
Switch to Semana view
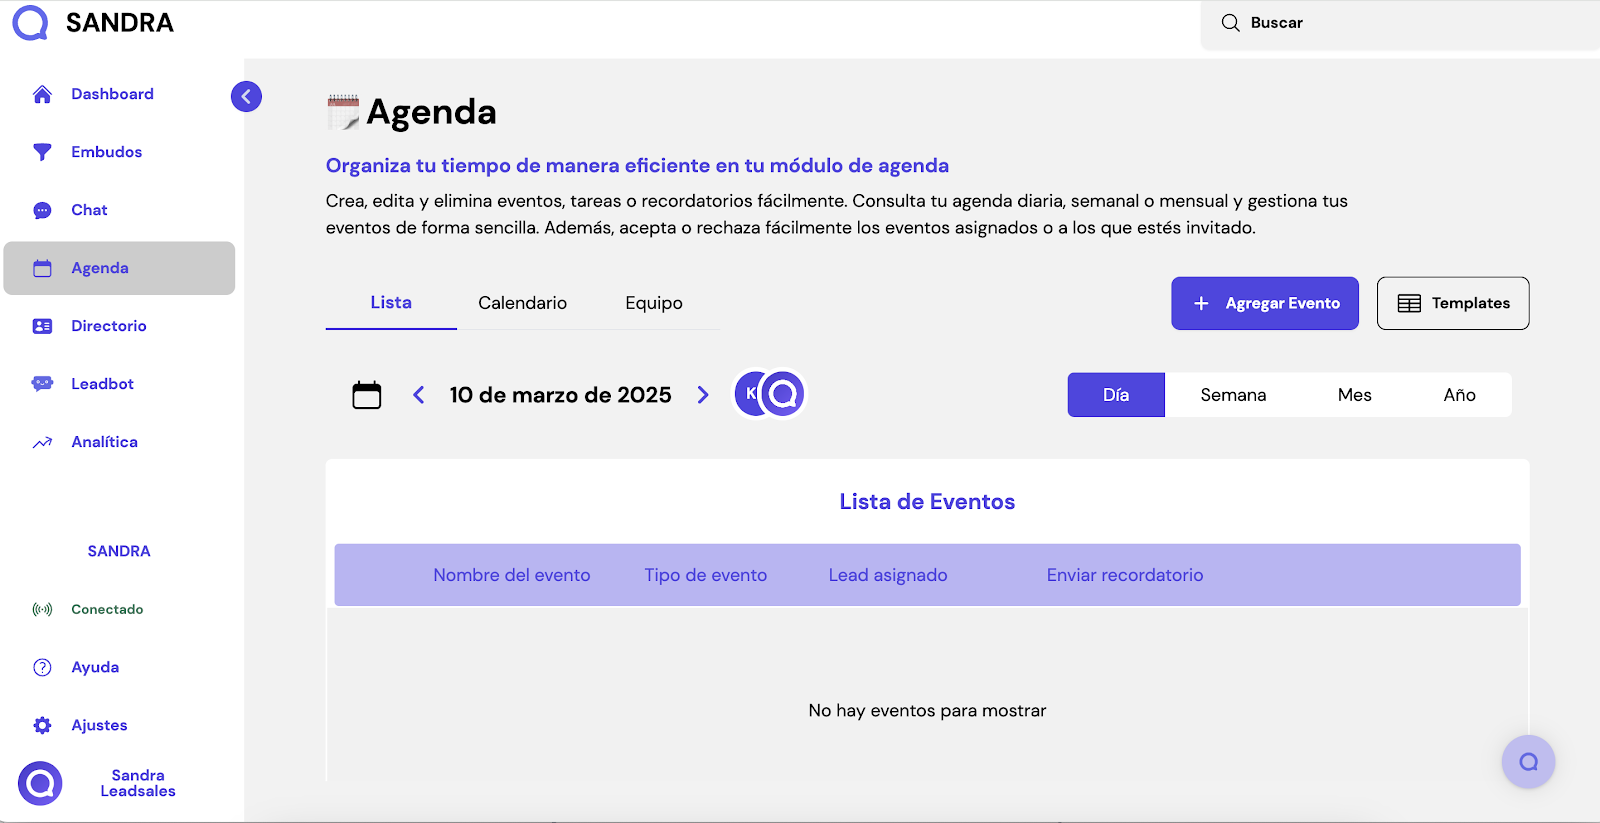click(x=1233, y=395)
